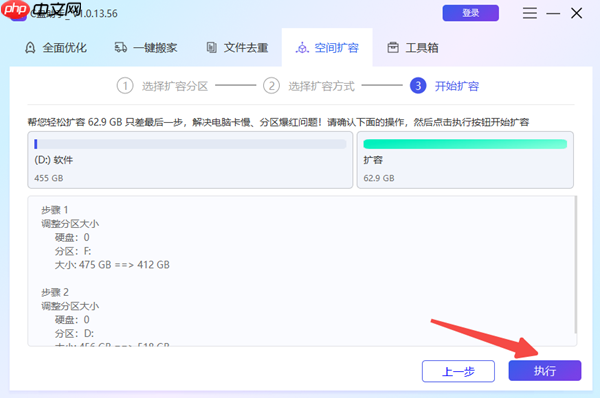
Task: Open the 工具箱 tab
Action: [413, 48]
